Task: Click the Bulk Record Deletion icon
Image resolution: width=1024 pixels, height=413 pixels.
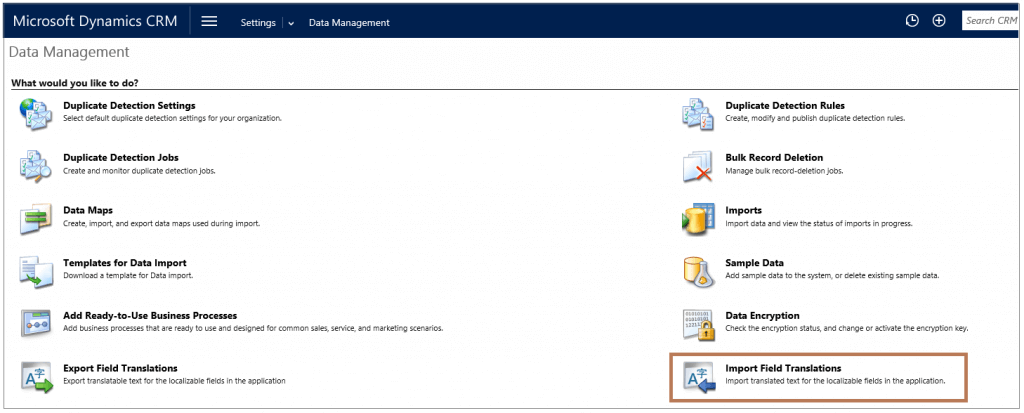Action: (698, 165)
